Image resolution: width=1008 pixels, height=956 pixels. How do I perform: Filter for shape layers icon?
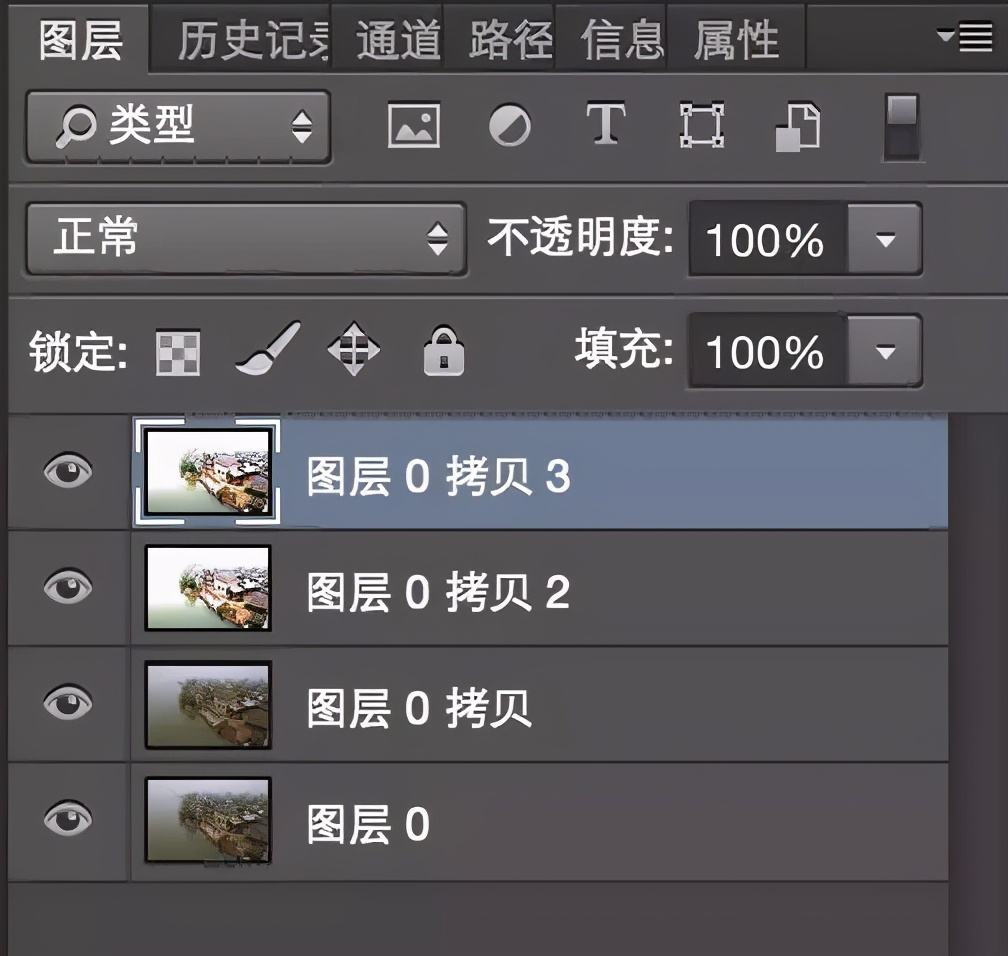[702, 125]
